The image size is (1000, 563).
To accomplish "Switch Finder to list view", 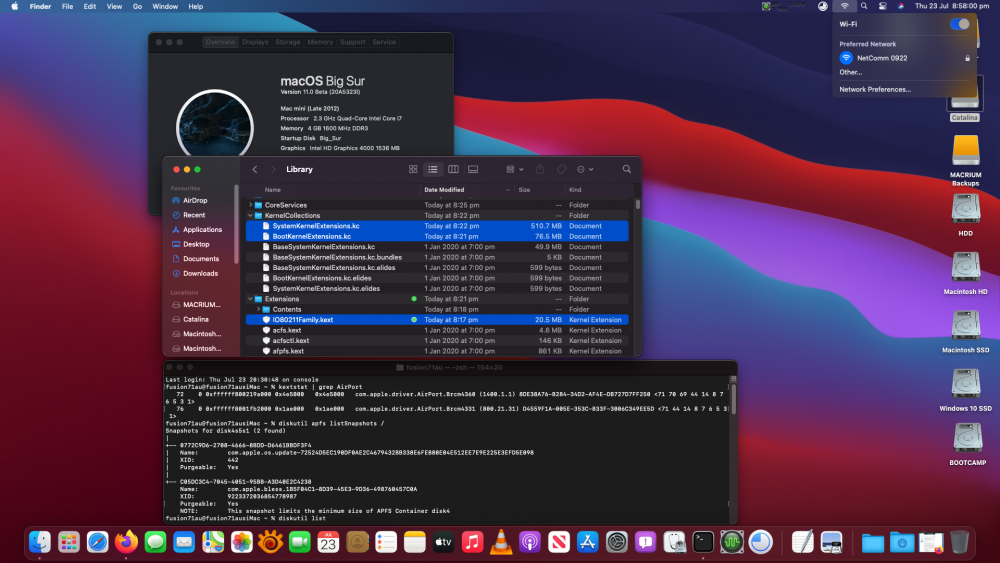I will (433, 170).
